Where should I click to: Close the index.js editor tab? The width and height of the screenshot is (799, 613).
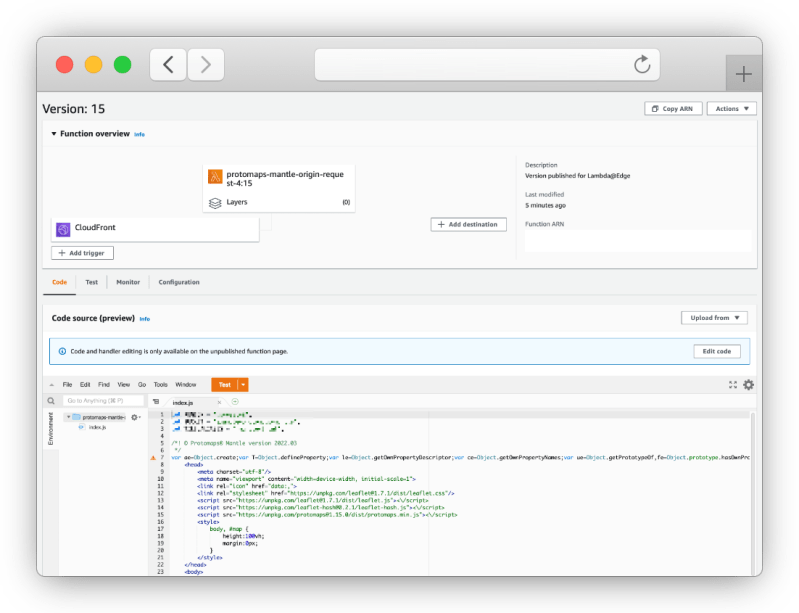point(220,403)
